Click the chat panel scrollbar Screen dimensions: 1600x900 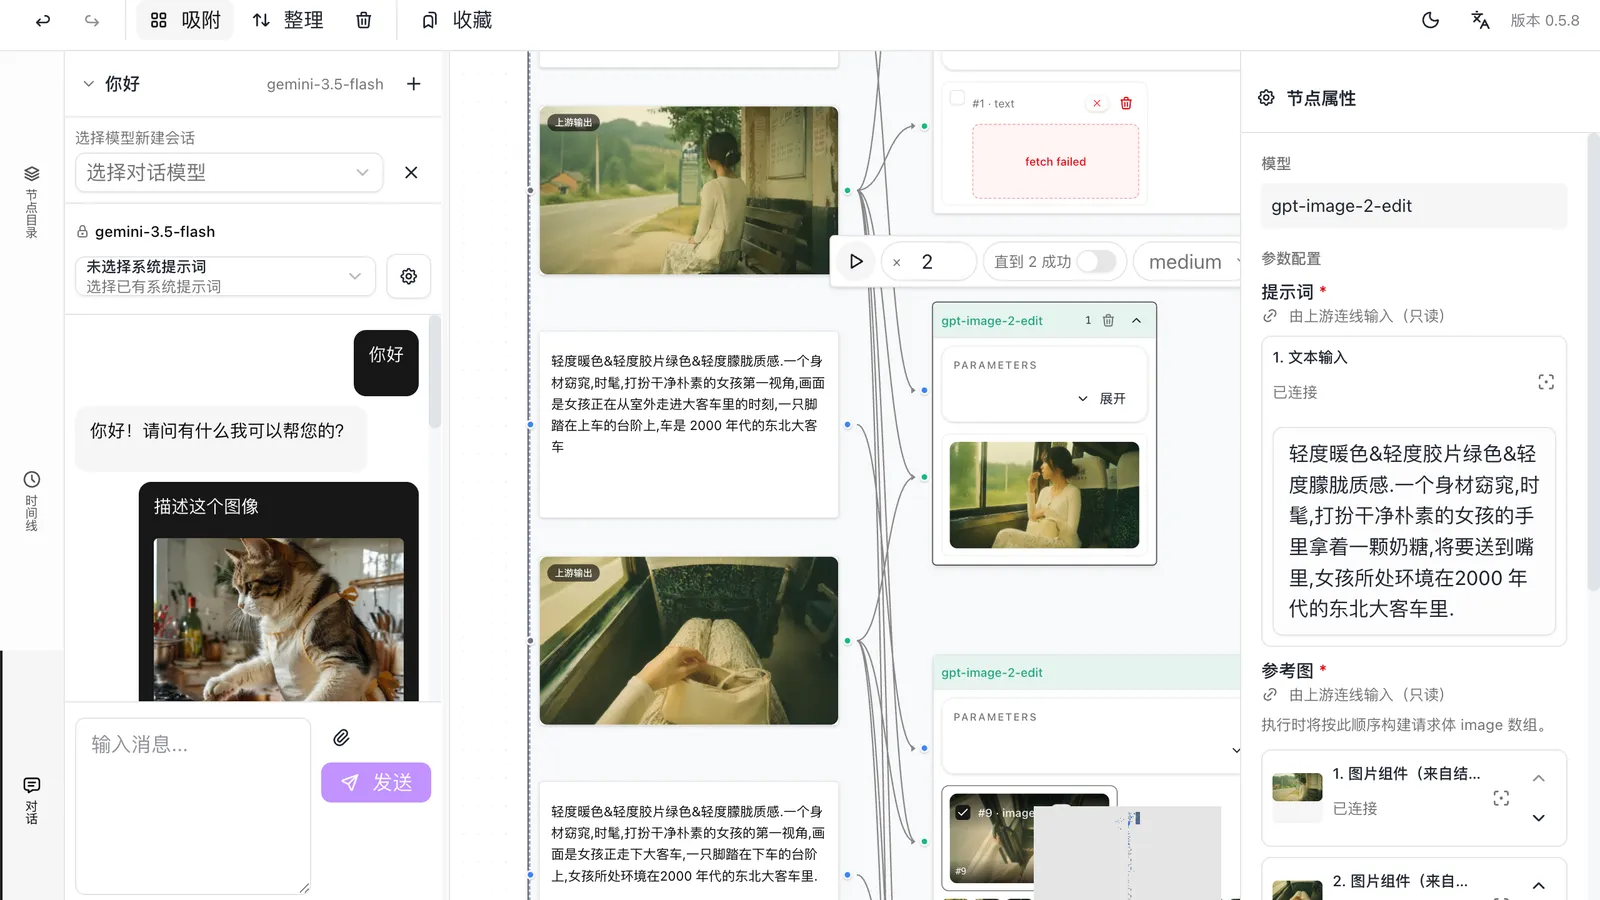435,372
